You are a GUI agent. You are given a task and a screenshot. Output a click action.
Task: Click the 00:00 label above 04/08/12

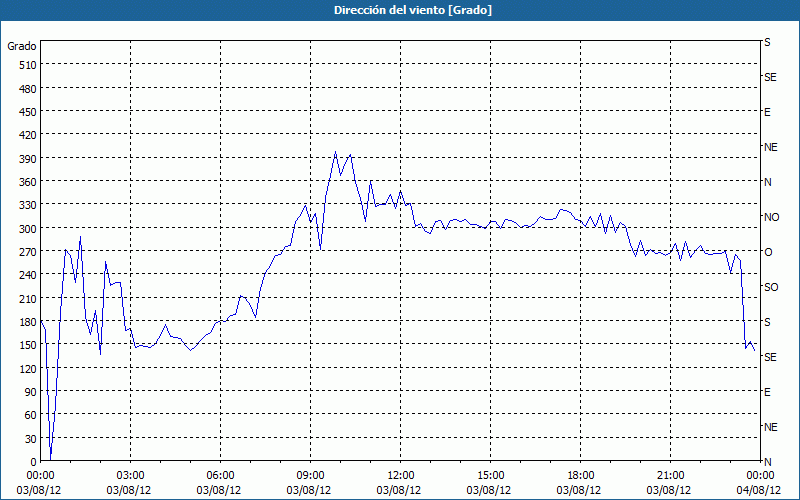click(760, 476)
